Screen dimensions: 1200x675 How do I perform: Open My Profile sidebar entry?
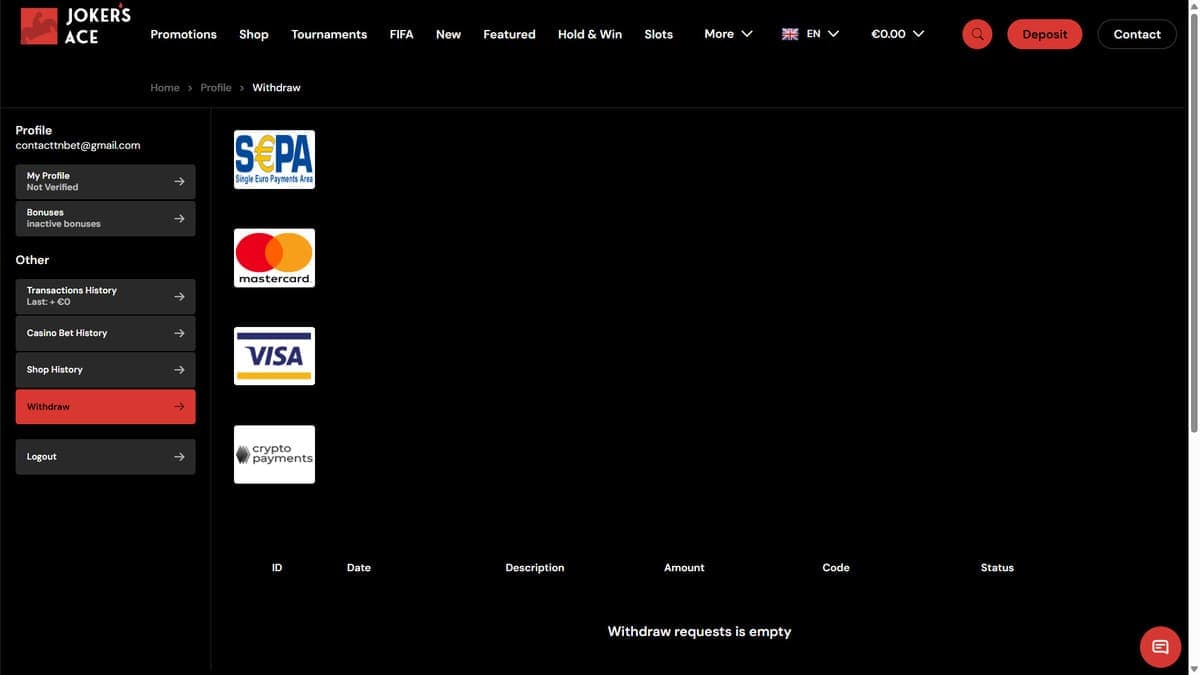[105, 181]
